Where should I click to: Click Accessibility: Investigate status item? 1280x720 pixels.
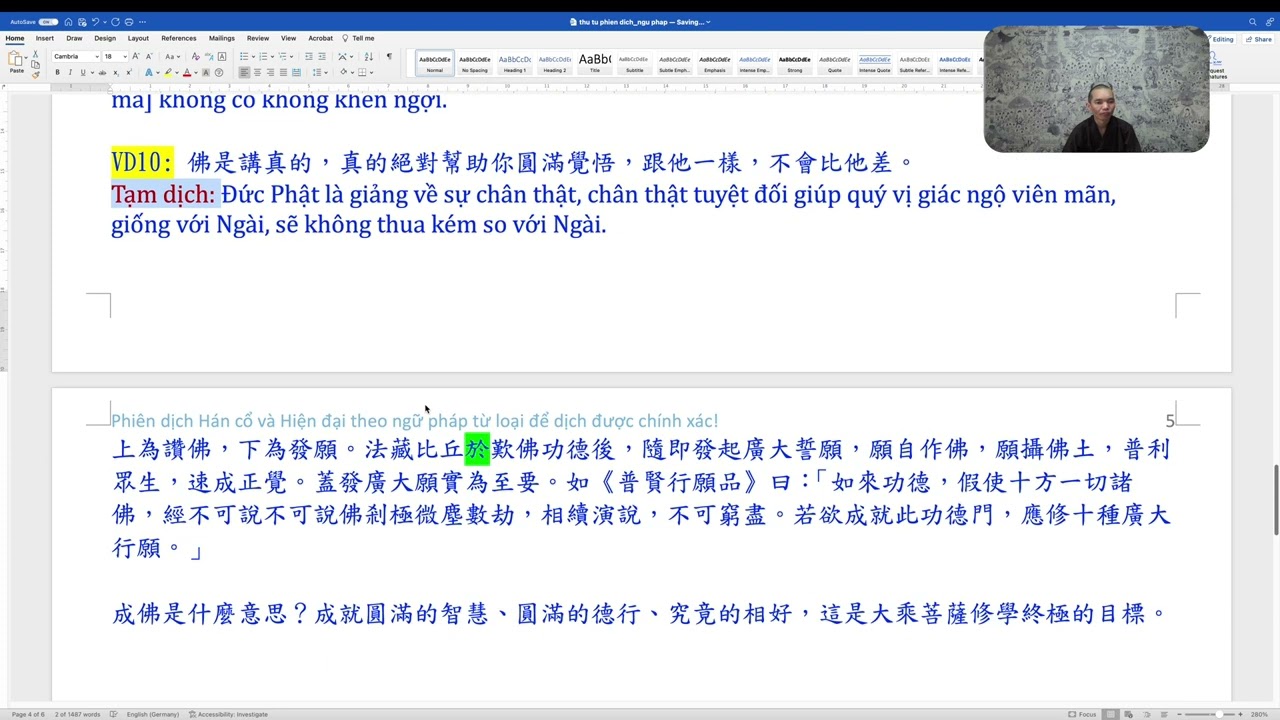(228, 714)
